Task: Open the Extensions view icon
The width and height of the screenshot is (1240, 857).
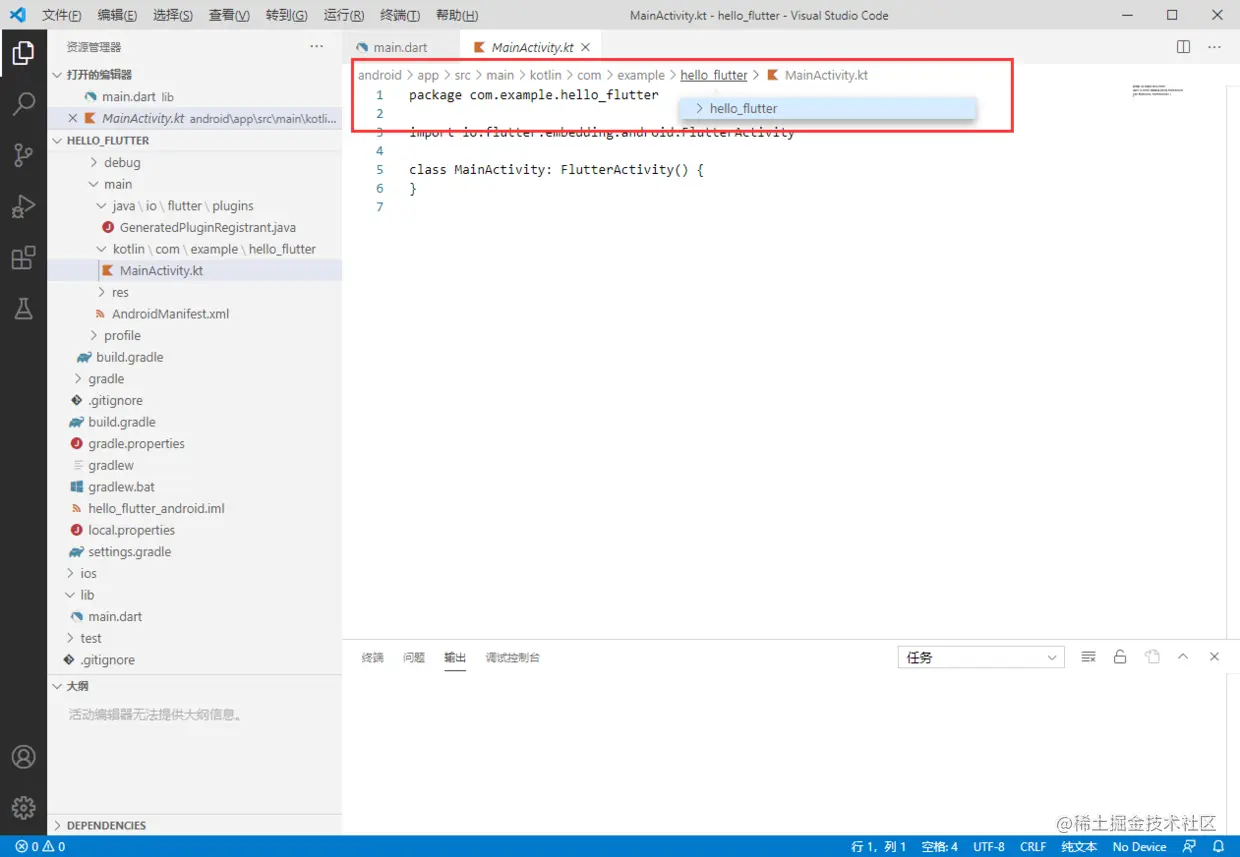Action: pos(23,258)
